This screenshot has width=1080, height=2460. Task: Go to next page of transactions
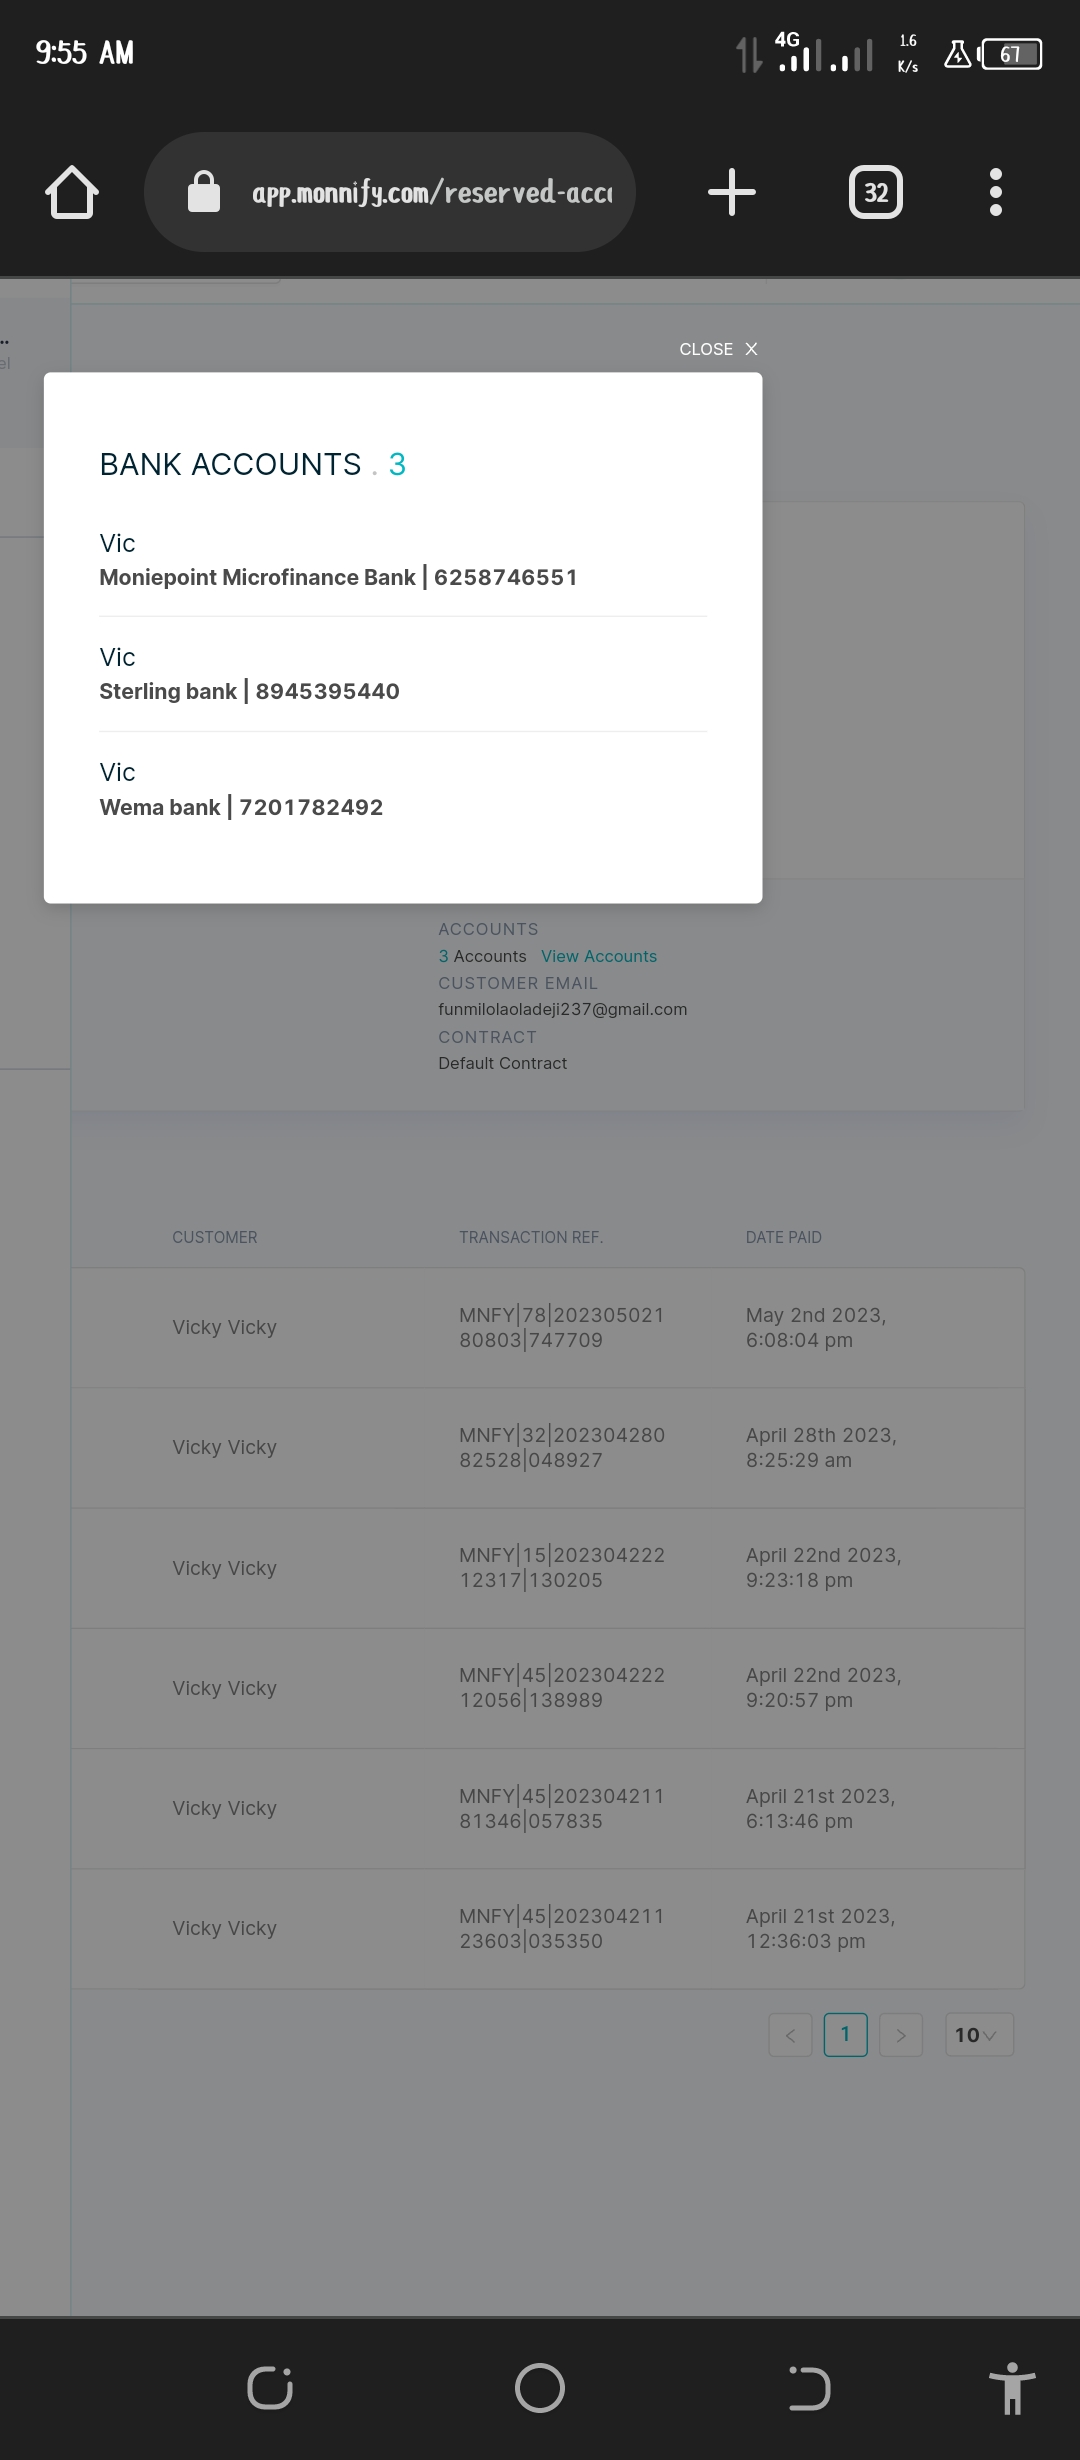pos(901,2035)
